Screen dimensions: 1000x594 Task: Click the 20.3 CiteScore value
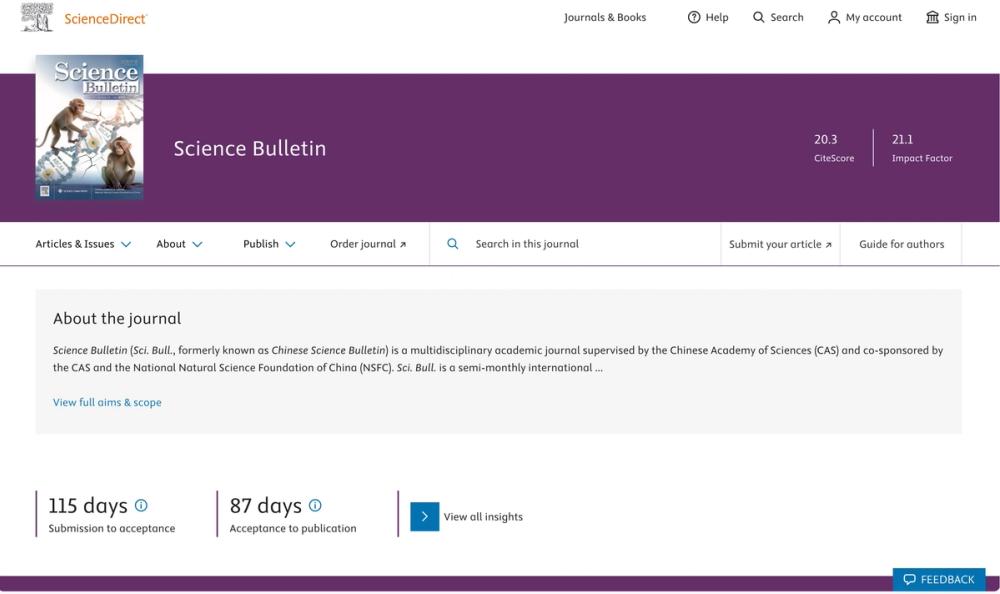point(825,139)
